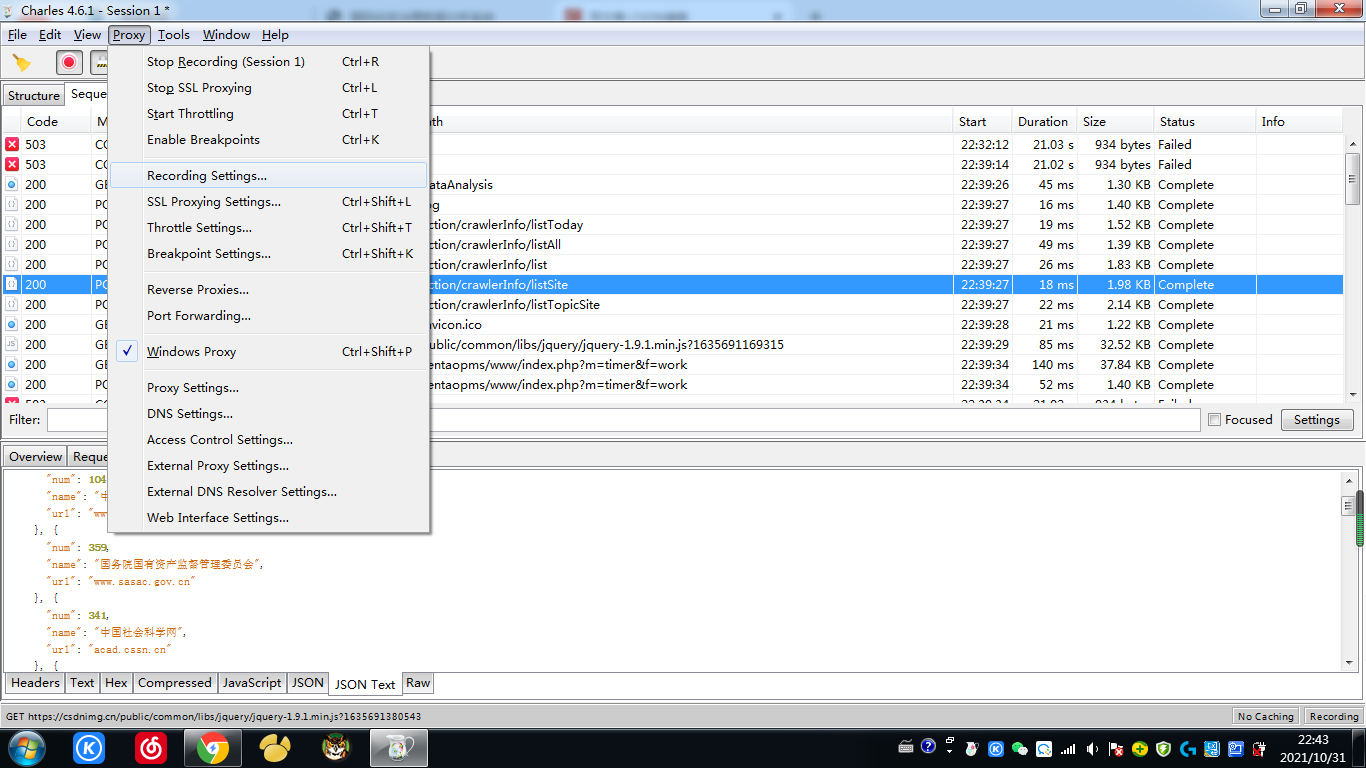Open External Proxy Settings...
This screenshot has height=768, width=1366.
(x=268, y=466)
